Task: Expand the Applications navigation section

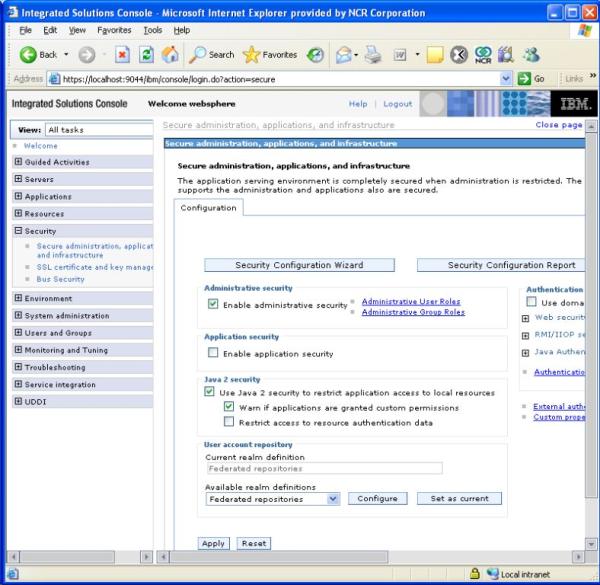Action: click(18, 196)
